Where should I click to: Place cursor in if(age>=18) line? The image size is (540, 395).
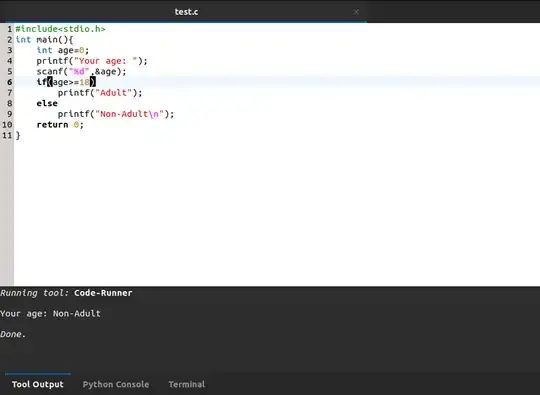[x=66, y=82]
